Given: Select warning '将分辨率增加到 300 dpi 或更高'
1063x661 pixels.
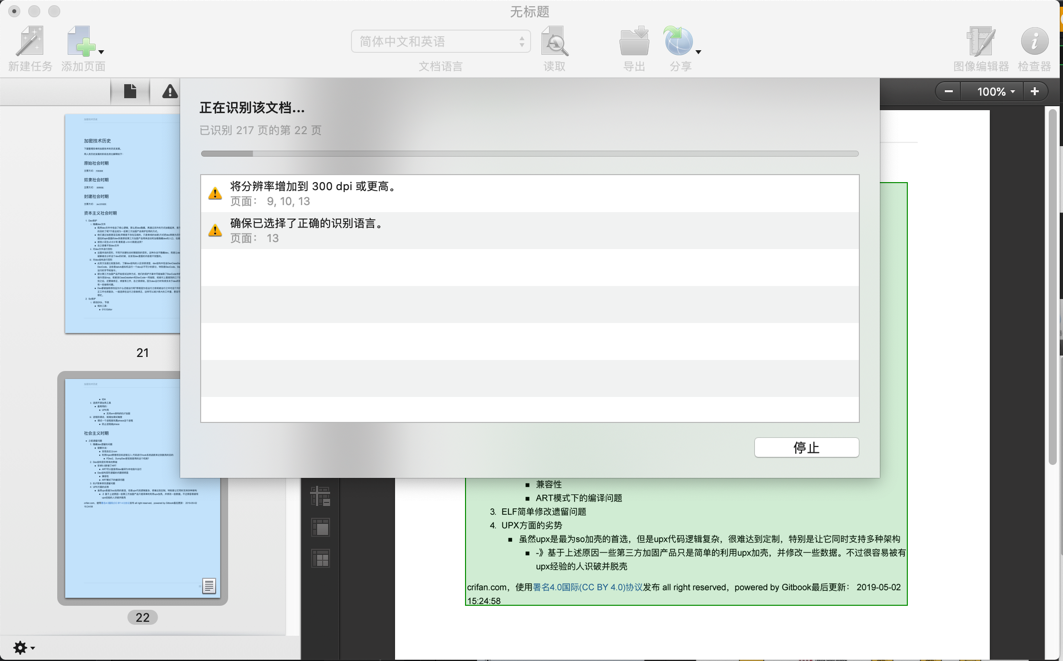Looking at the screenshot, I should coord(529,193).
